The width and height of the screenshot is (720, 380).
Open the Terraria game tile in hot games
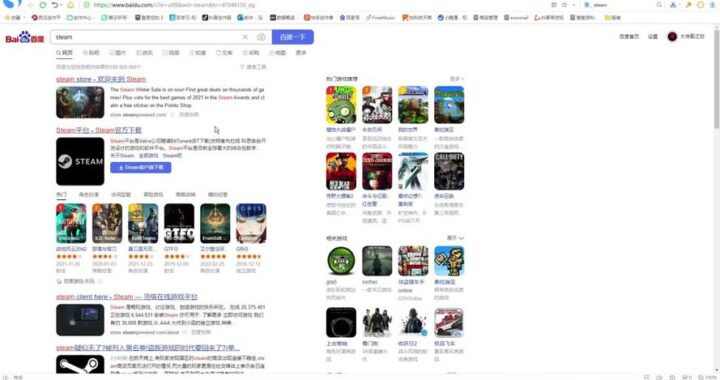coord(449,105)
